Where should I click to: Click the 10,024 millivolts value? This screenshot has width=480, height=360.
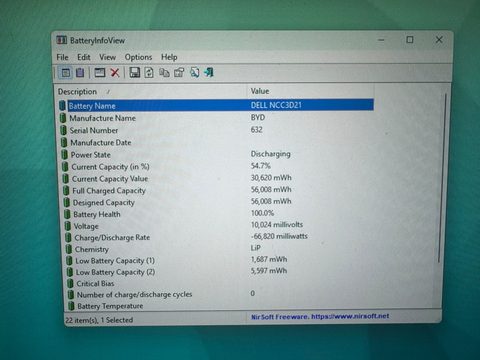tap(277, 224)
